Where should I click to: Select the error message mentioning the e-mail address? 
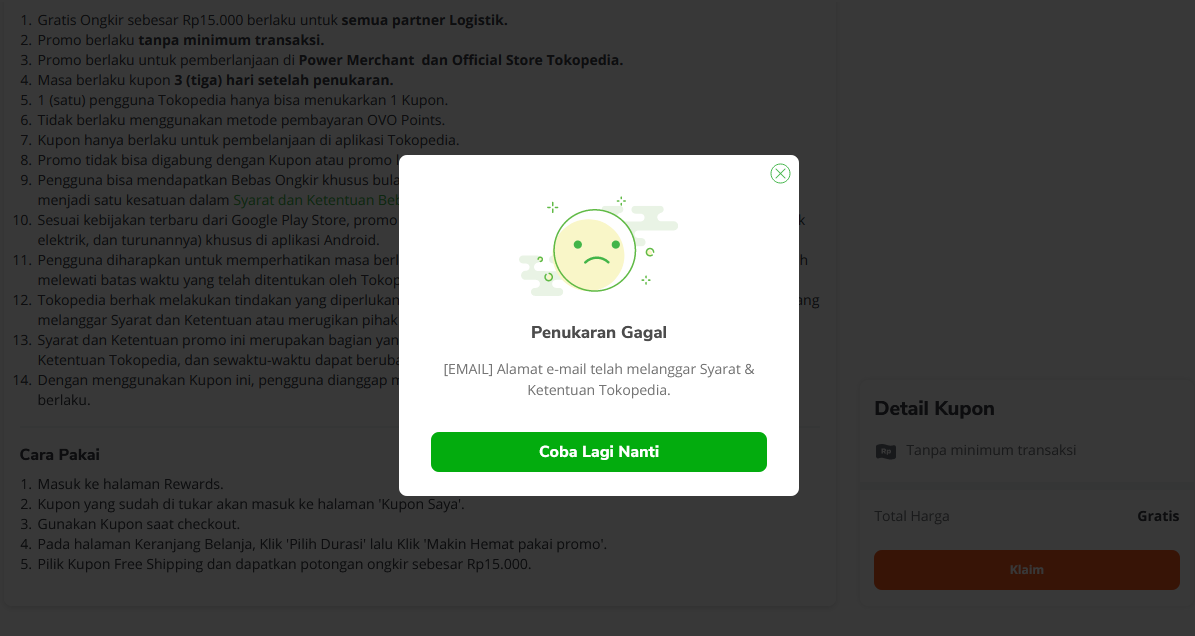[x=598, y=377]
